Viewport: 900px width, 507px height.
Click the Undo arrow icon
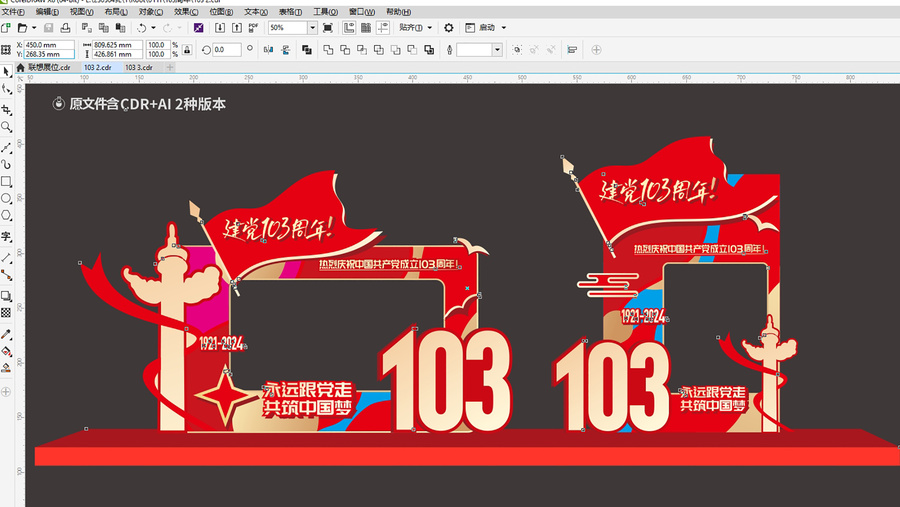pos(141,28)
